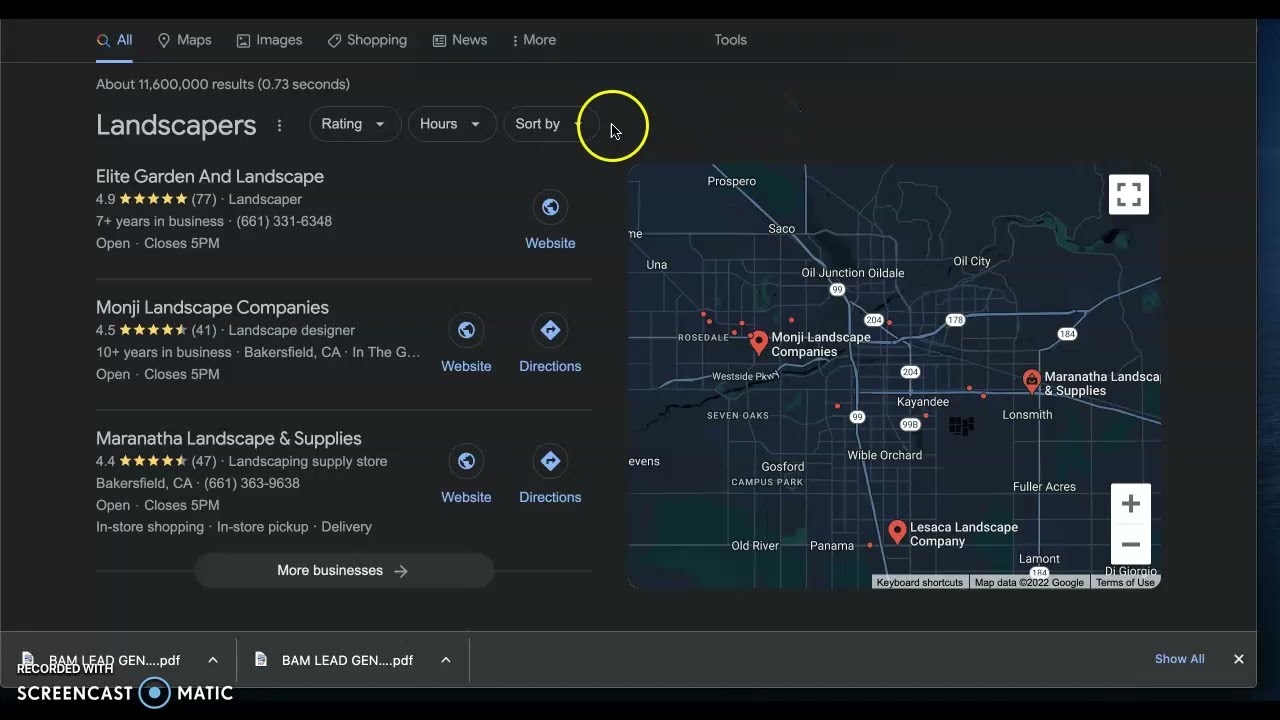Expand the Sort by dropdown
The width and height of the screenshot is (1280, 720).
[x=548, y=124]
